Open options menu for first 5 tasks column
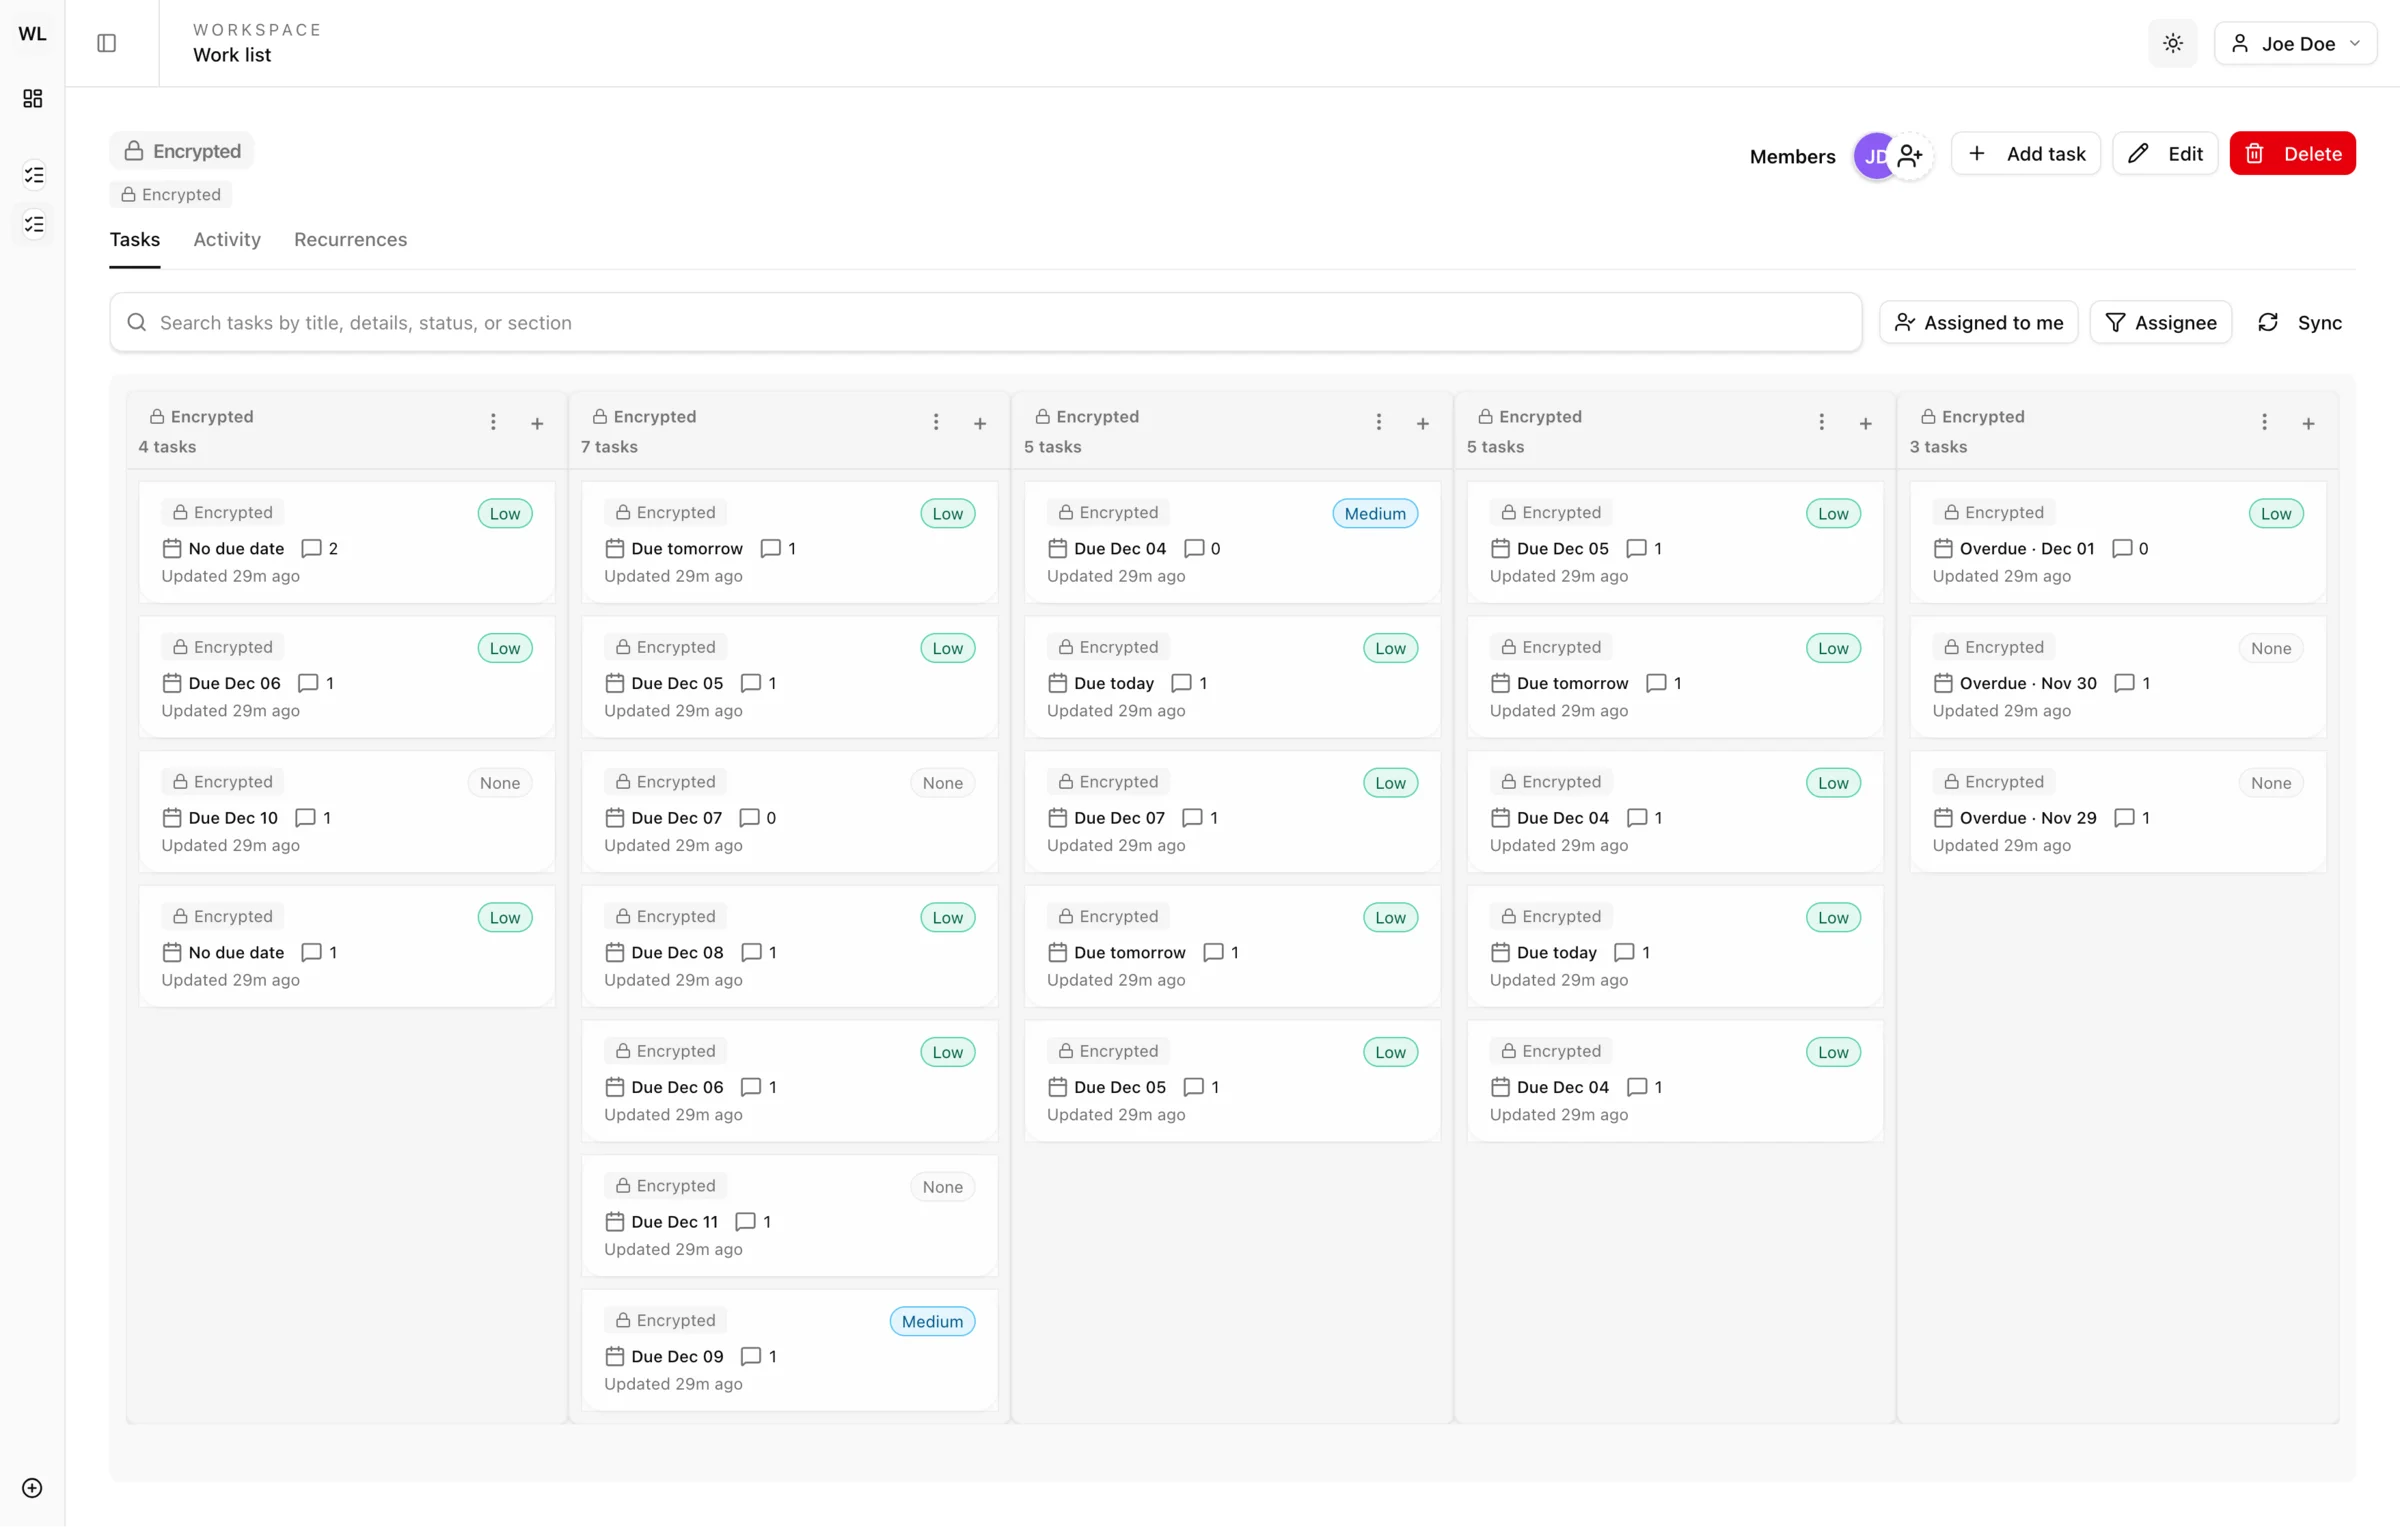 1378,422
